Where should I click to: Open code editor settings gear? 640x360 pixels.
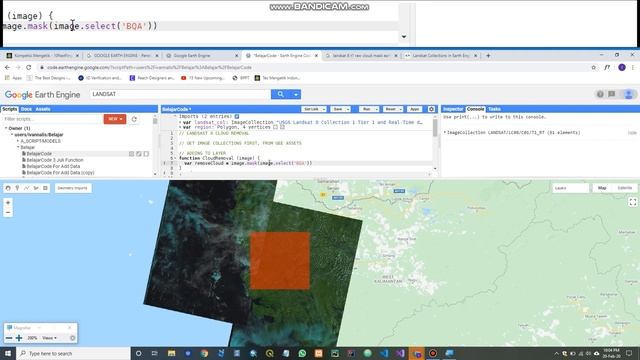(431, 109)
